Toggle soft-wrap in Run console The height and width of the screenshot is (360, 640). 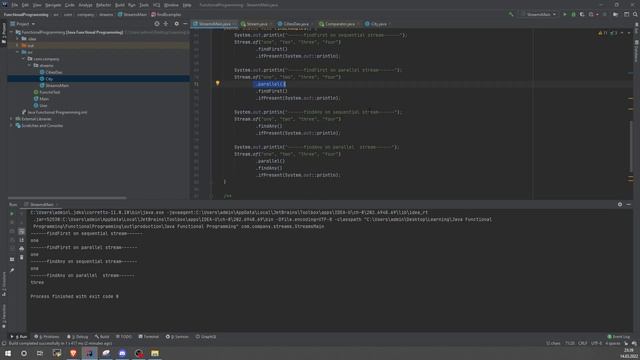pos(22,231)
